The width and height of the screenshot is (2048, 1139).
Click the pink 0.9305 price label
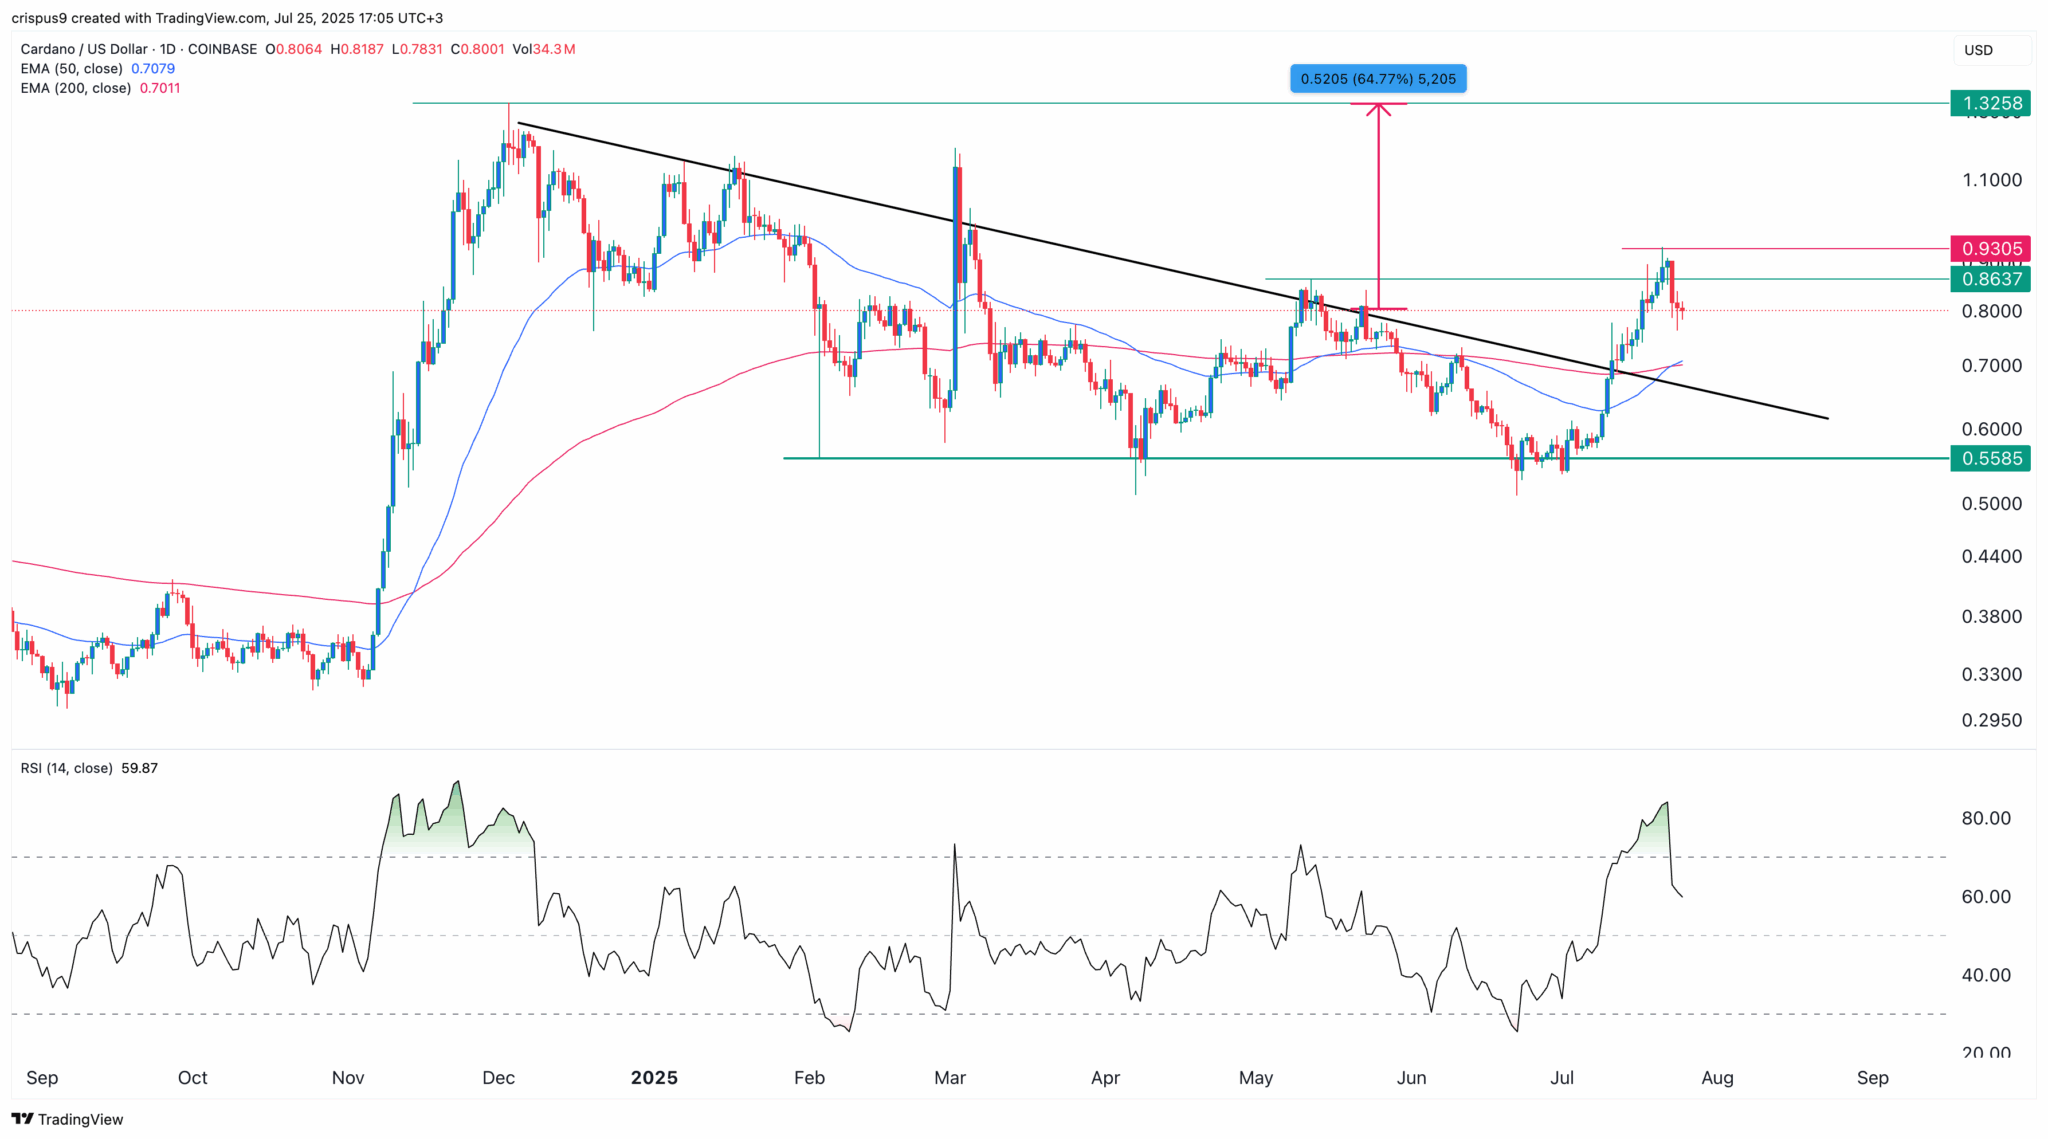(x=1989, y=248)
